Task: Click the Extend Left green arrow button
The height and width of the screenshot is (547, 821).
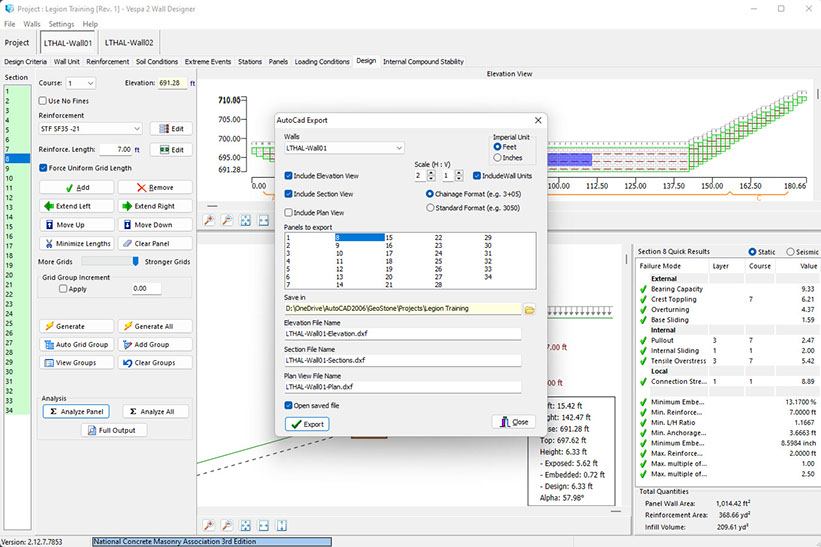Action: (x=76, y=206)
